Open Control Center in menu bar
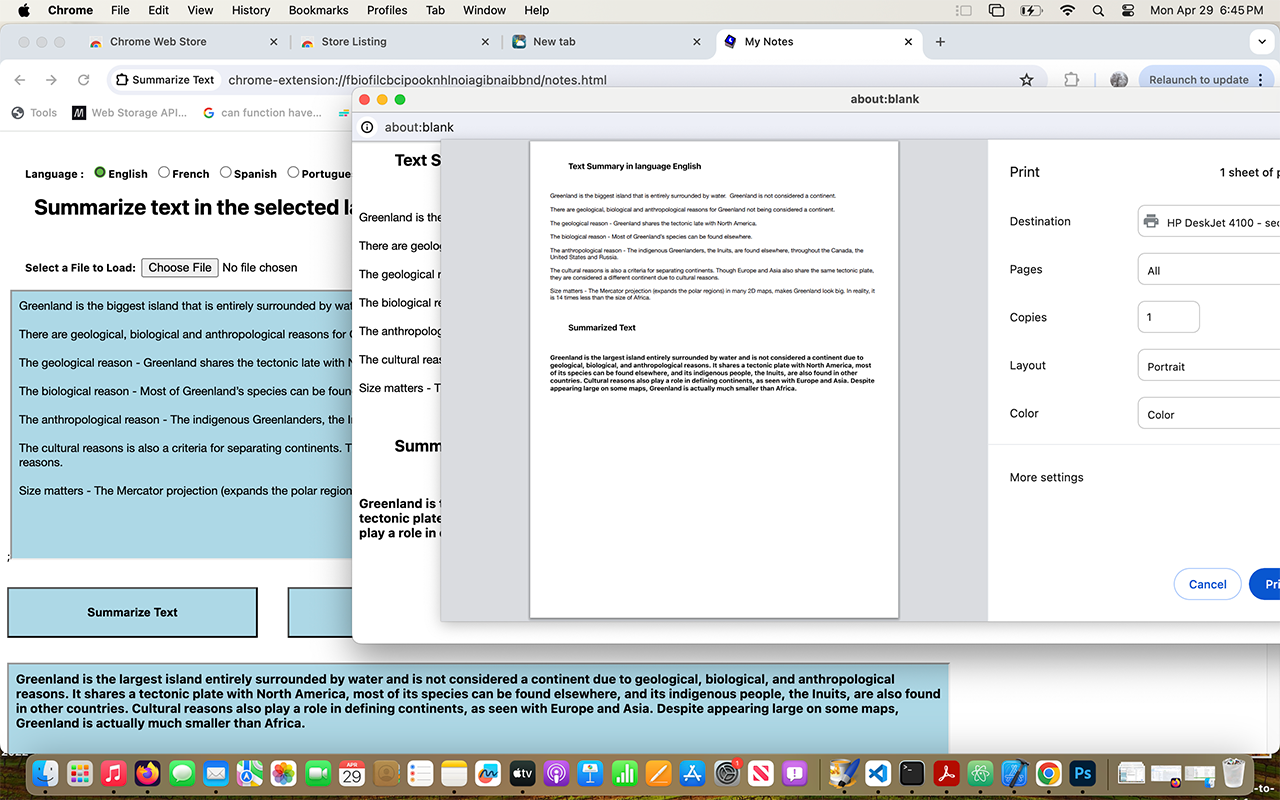 pos(1129,10)
